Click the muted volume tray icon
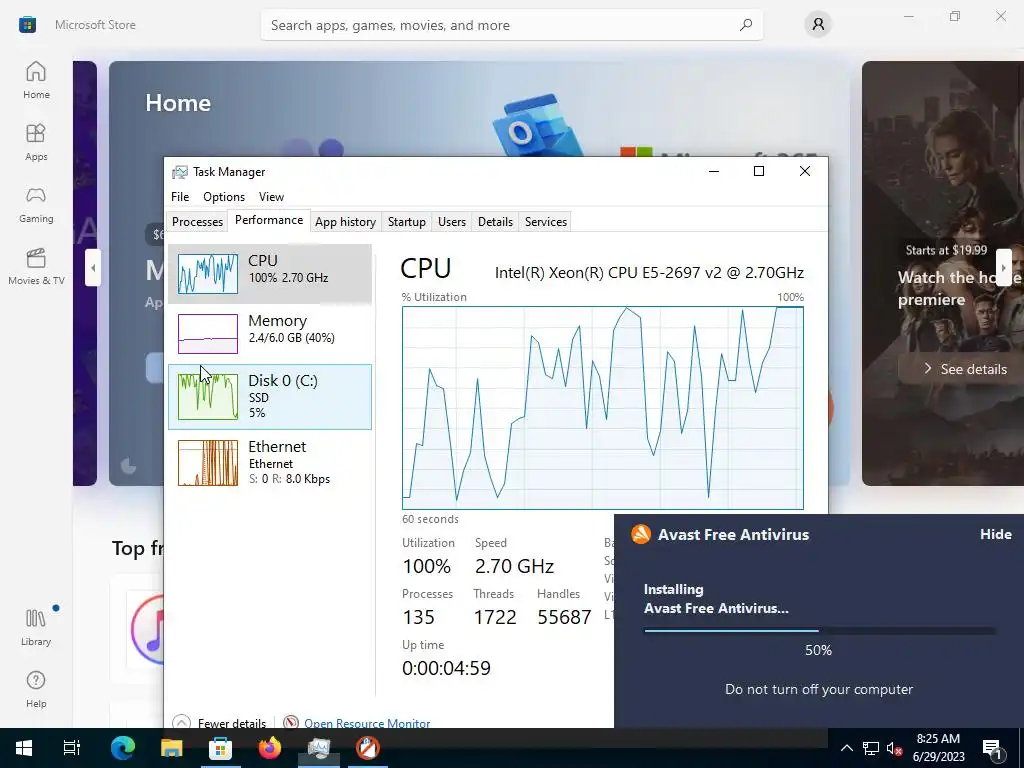 (894, 748)
